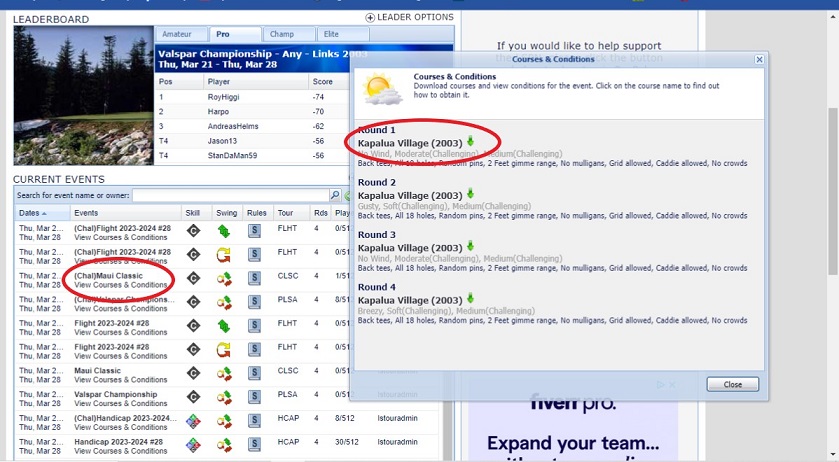This screenshot has width=839, height=462.
Task: Click the colored skill icon for (Chal)Handicap 2023-2024
Action: tap(193, 421)
